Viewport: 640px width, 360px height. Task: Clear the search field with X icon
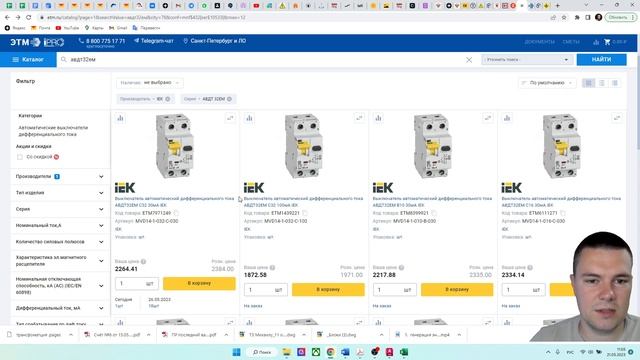[469, 60]
